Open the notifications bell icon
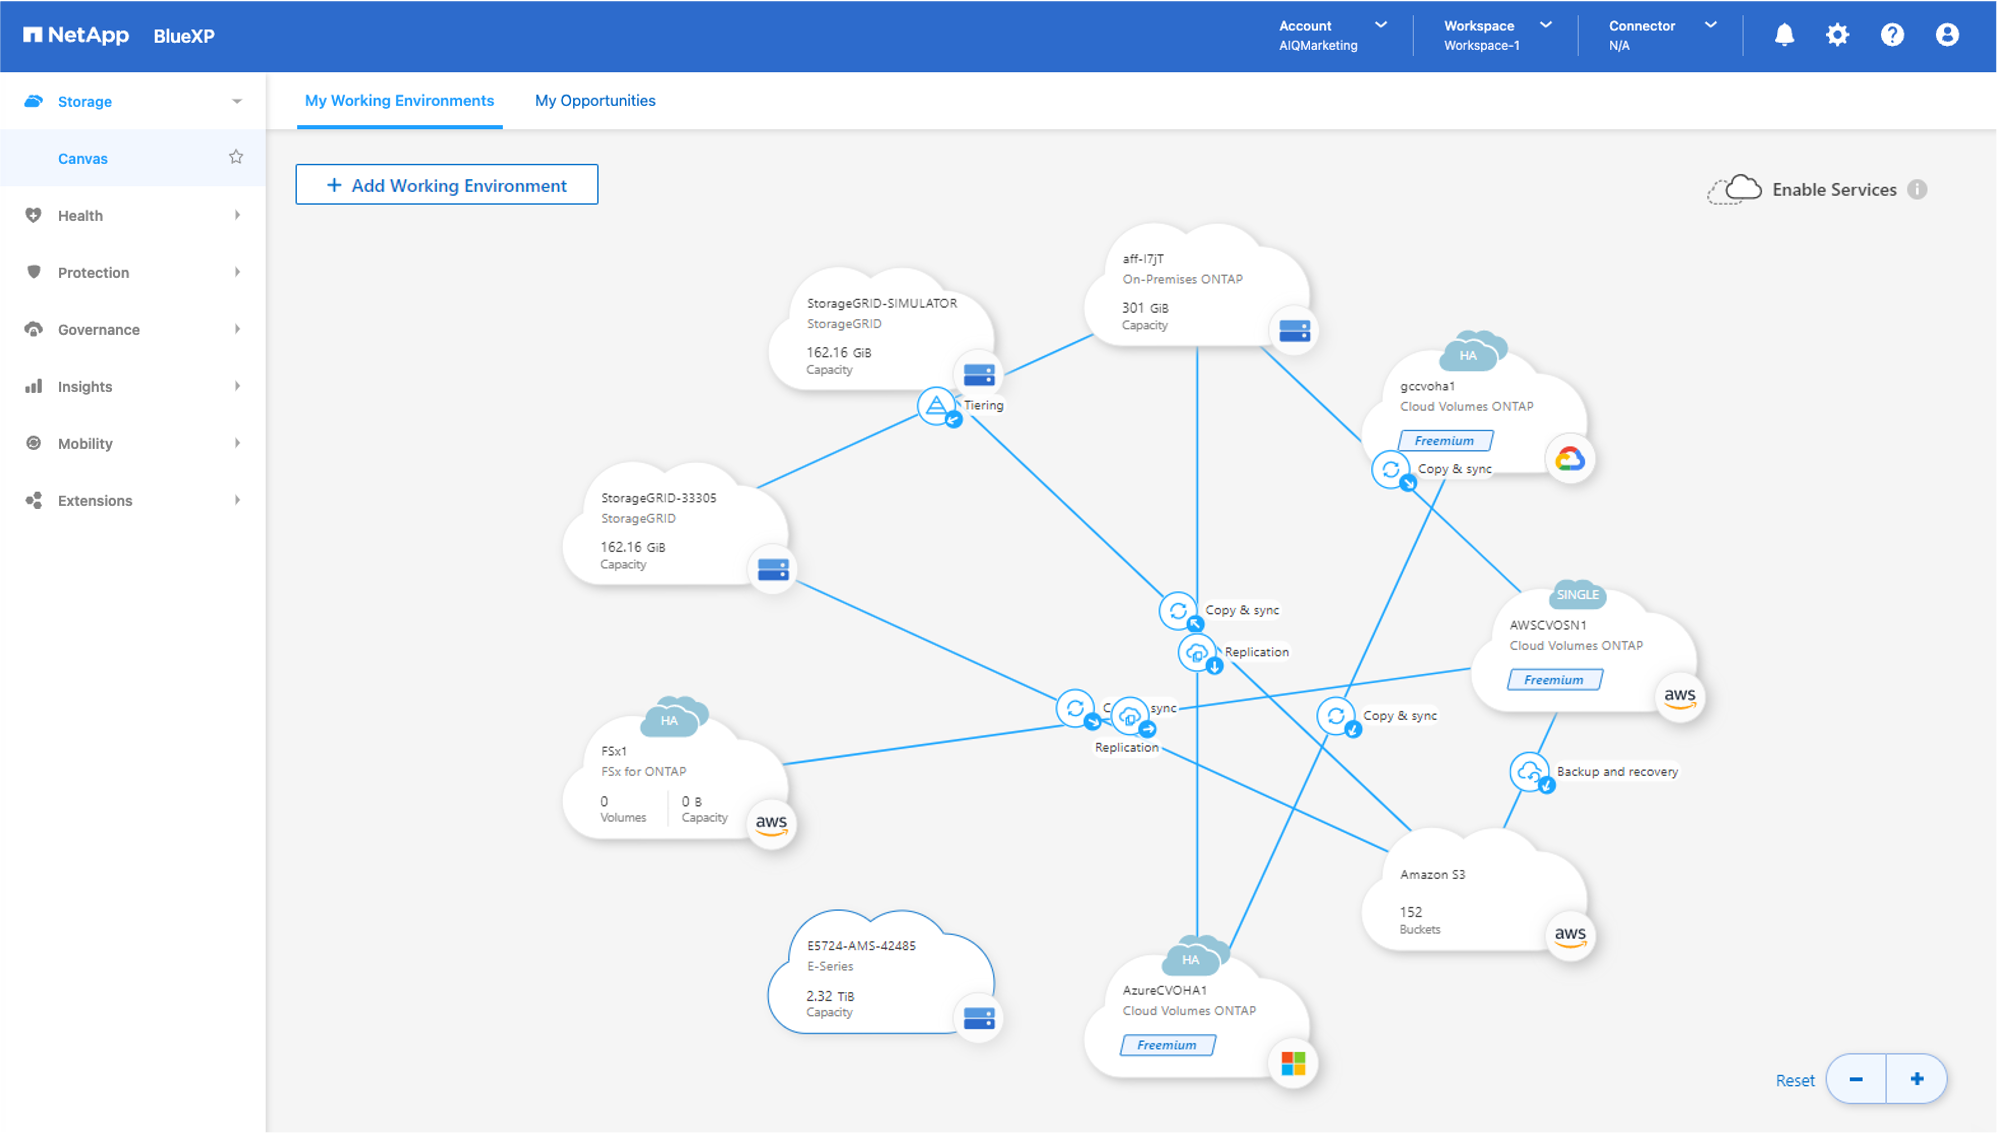The image size is (1998, 1136). 1784,35
